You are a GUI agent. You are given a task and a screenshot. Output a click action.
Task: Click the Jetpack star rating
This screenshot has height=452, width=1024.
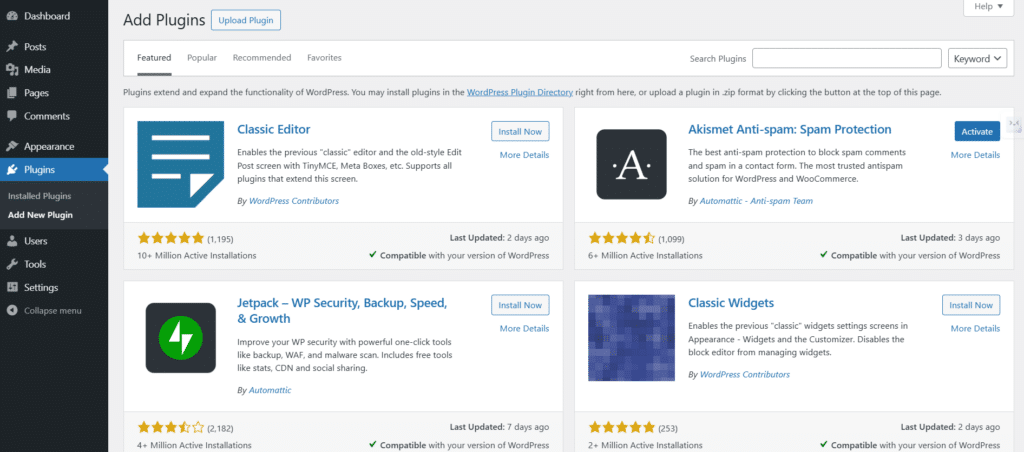click(x=170, y=428)
